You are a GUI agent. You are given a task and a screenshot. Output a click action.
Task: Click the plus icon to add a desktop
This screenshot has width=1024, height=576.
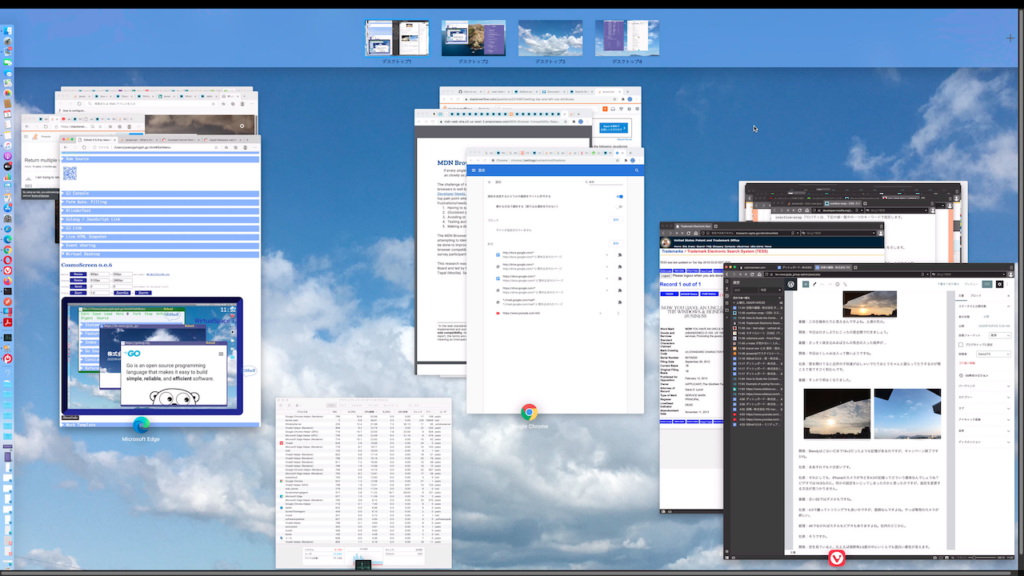point(1010,38)
